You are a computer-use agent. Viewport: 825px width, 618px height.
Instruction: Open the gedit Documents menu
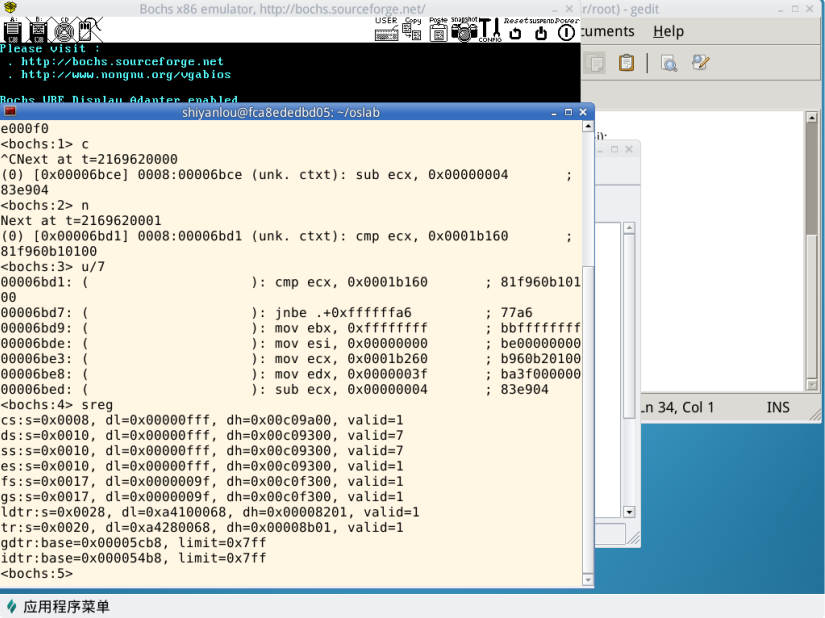(608, 32)
